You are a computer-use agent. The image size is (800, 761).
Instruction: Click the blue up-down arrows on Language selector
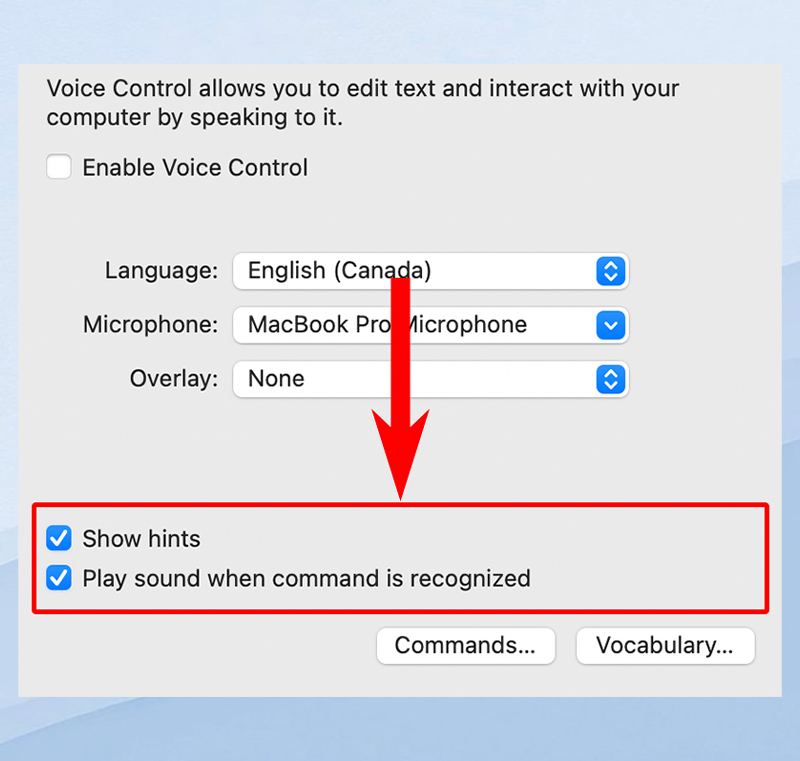click(610, 271)
